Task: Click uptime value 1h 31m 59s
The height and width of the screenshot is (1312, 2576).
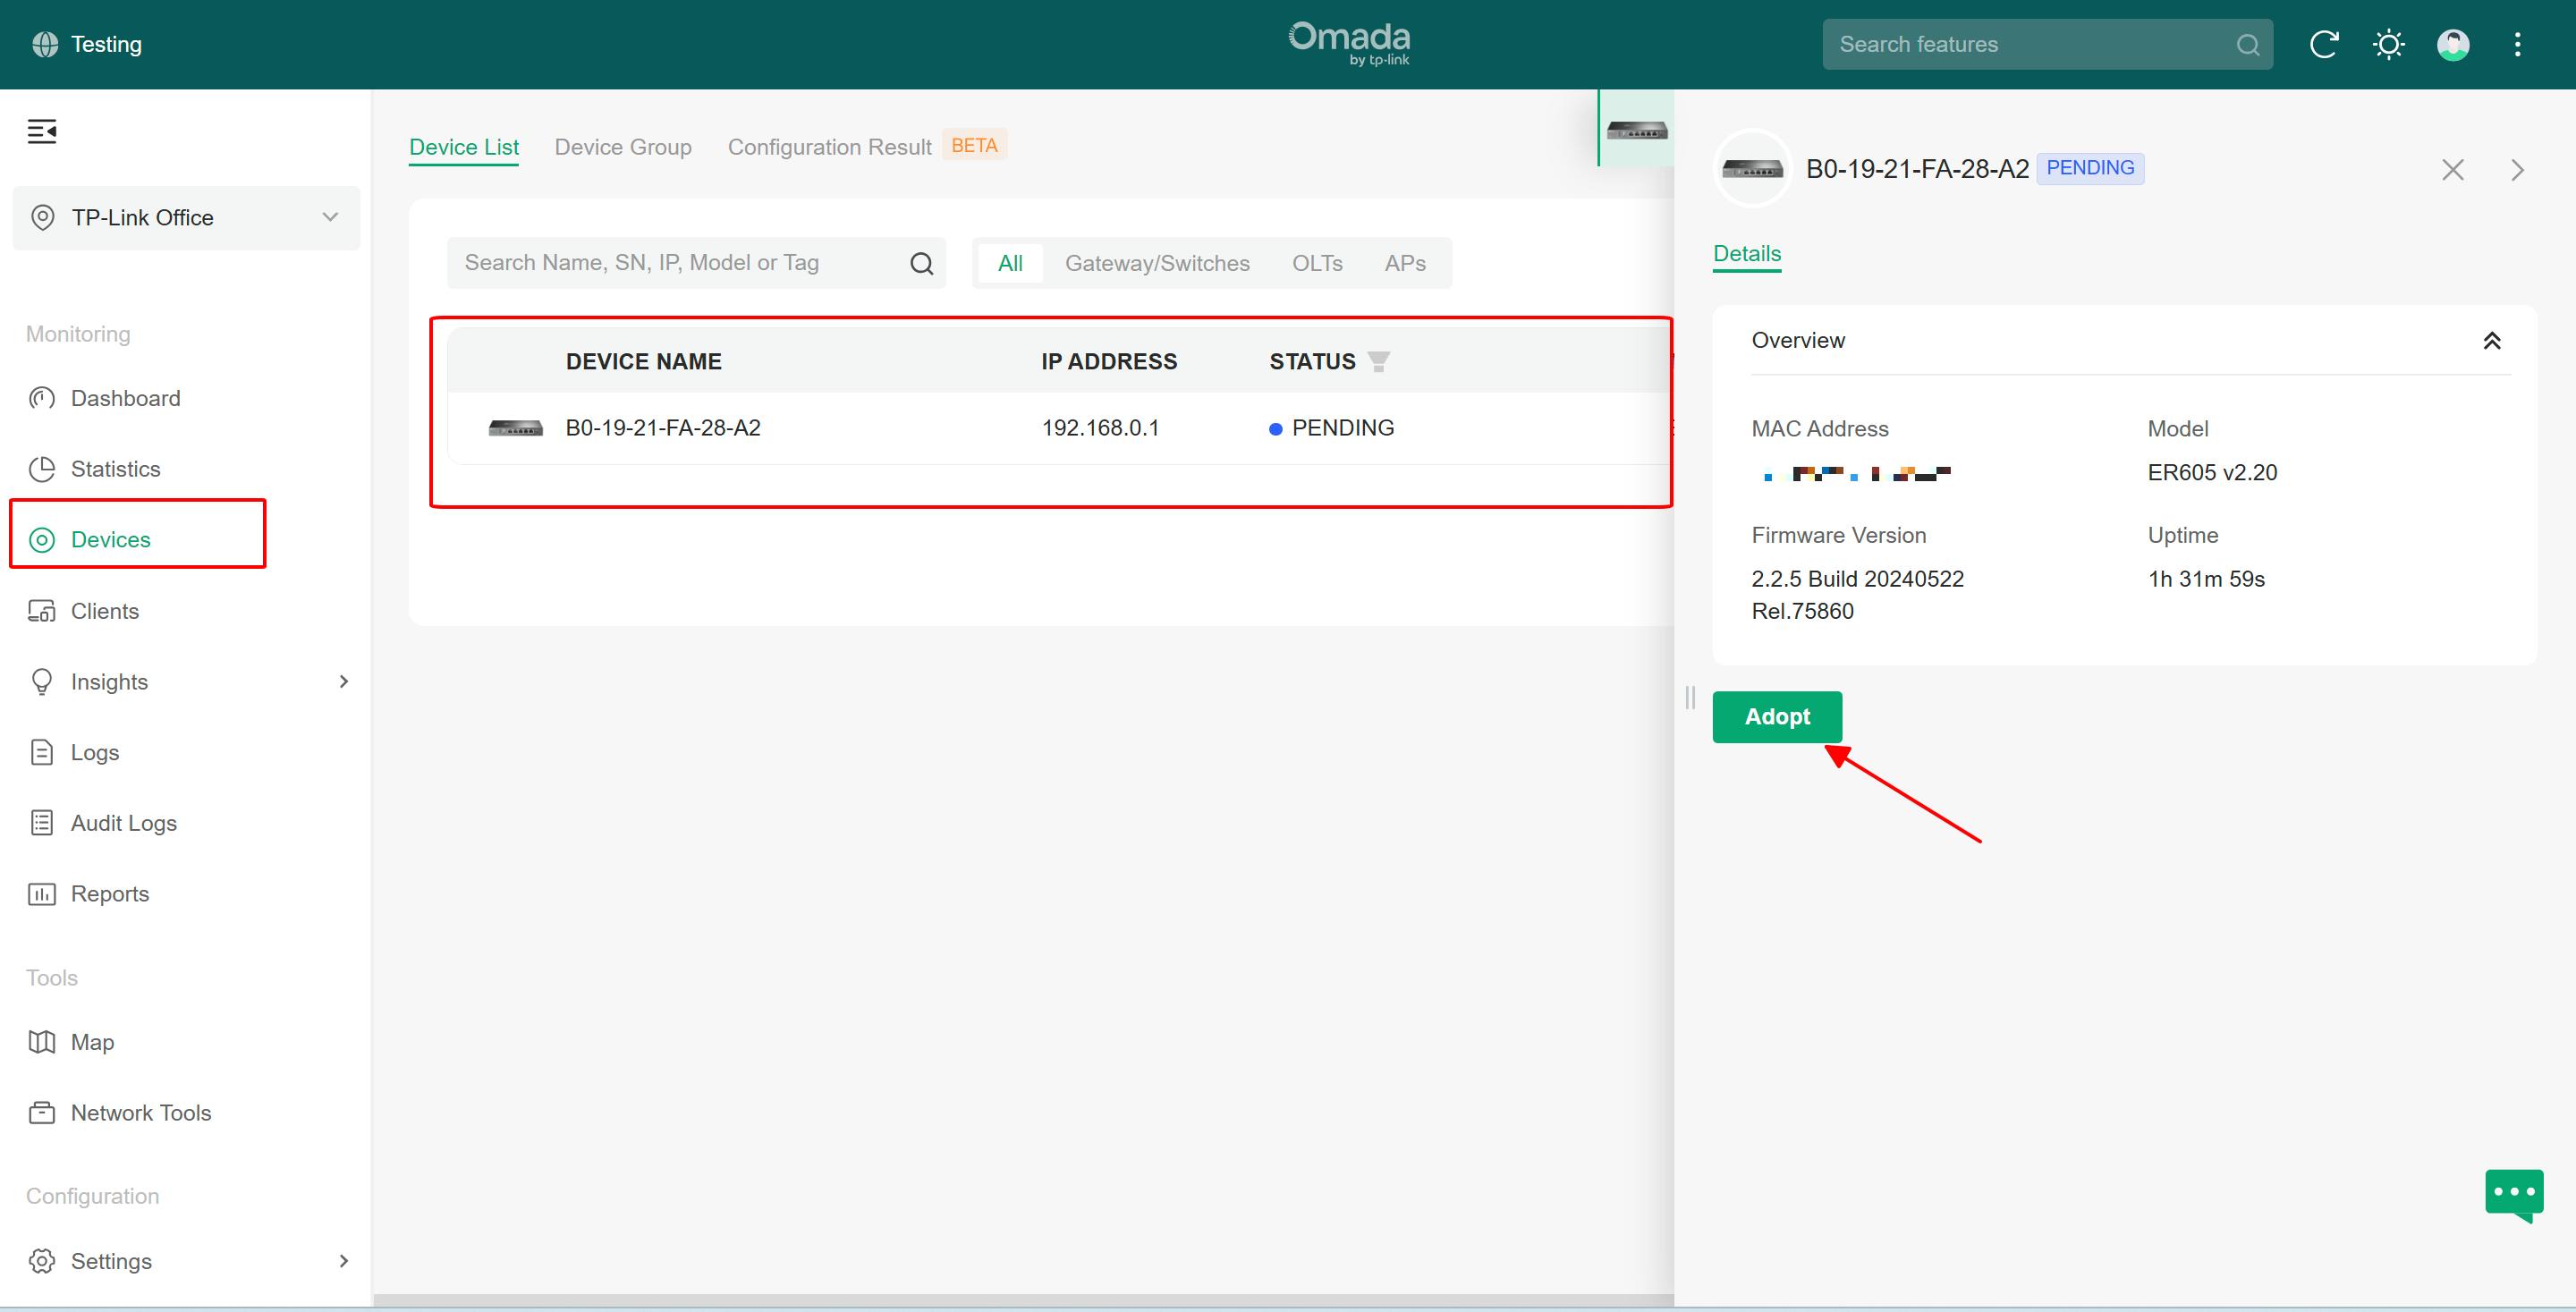Action: coord(2206,579)
